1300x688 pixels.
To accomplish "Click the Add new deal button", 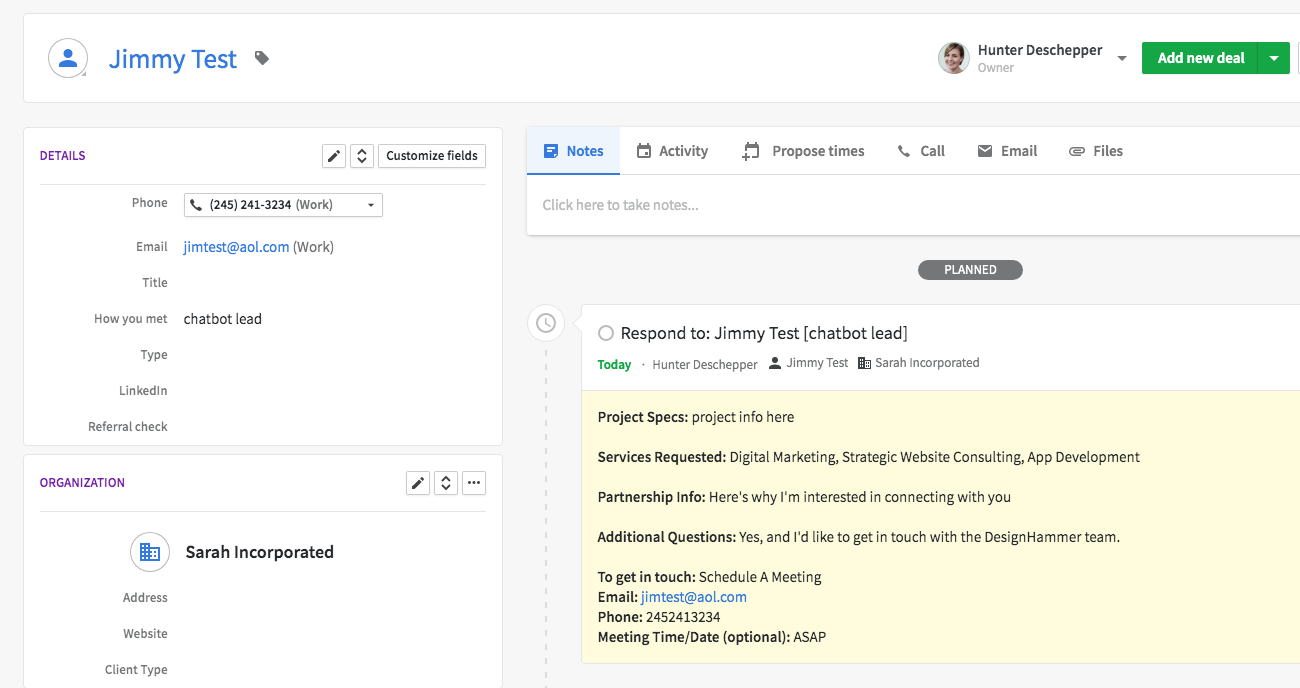I will point(1200,58).
